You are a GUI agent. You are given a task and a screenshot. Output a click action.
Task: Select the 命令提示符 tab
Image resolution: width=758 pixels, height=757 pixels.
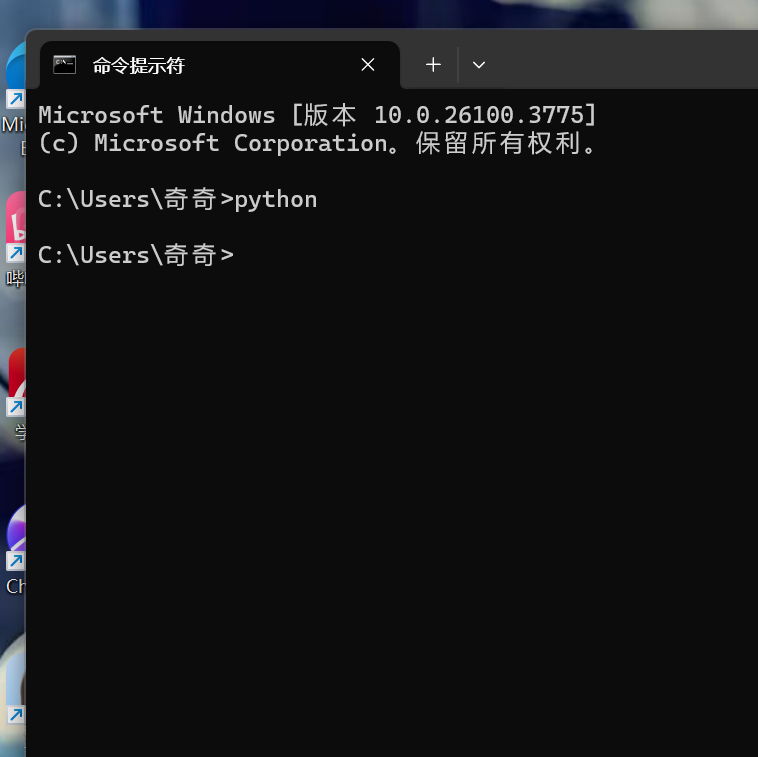[x=220, y=65]
